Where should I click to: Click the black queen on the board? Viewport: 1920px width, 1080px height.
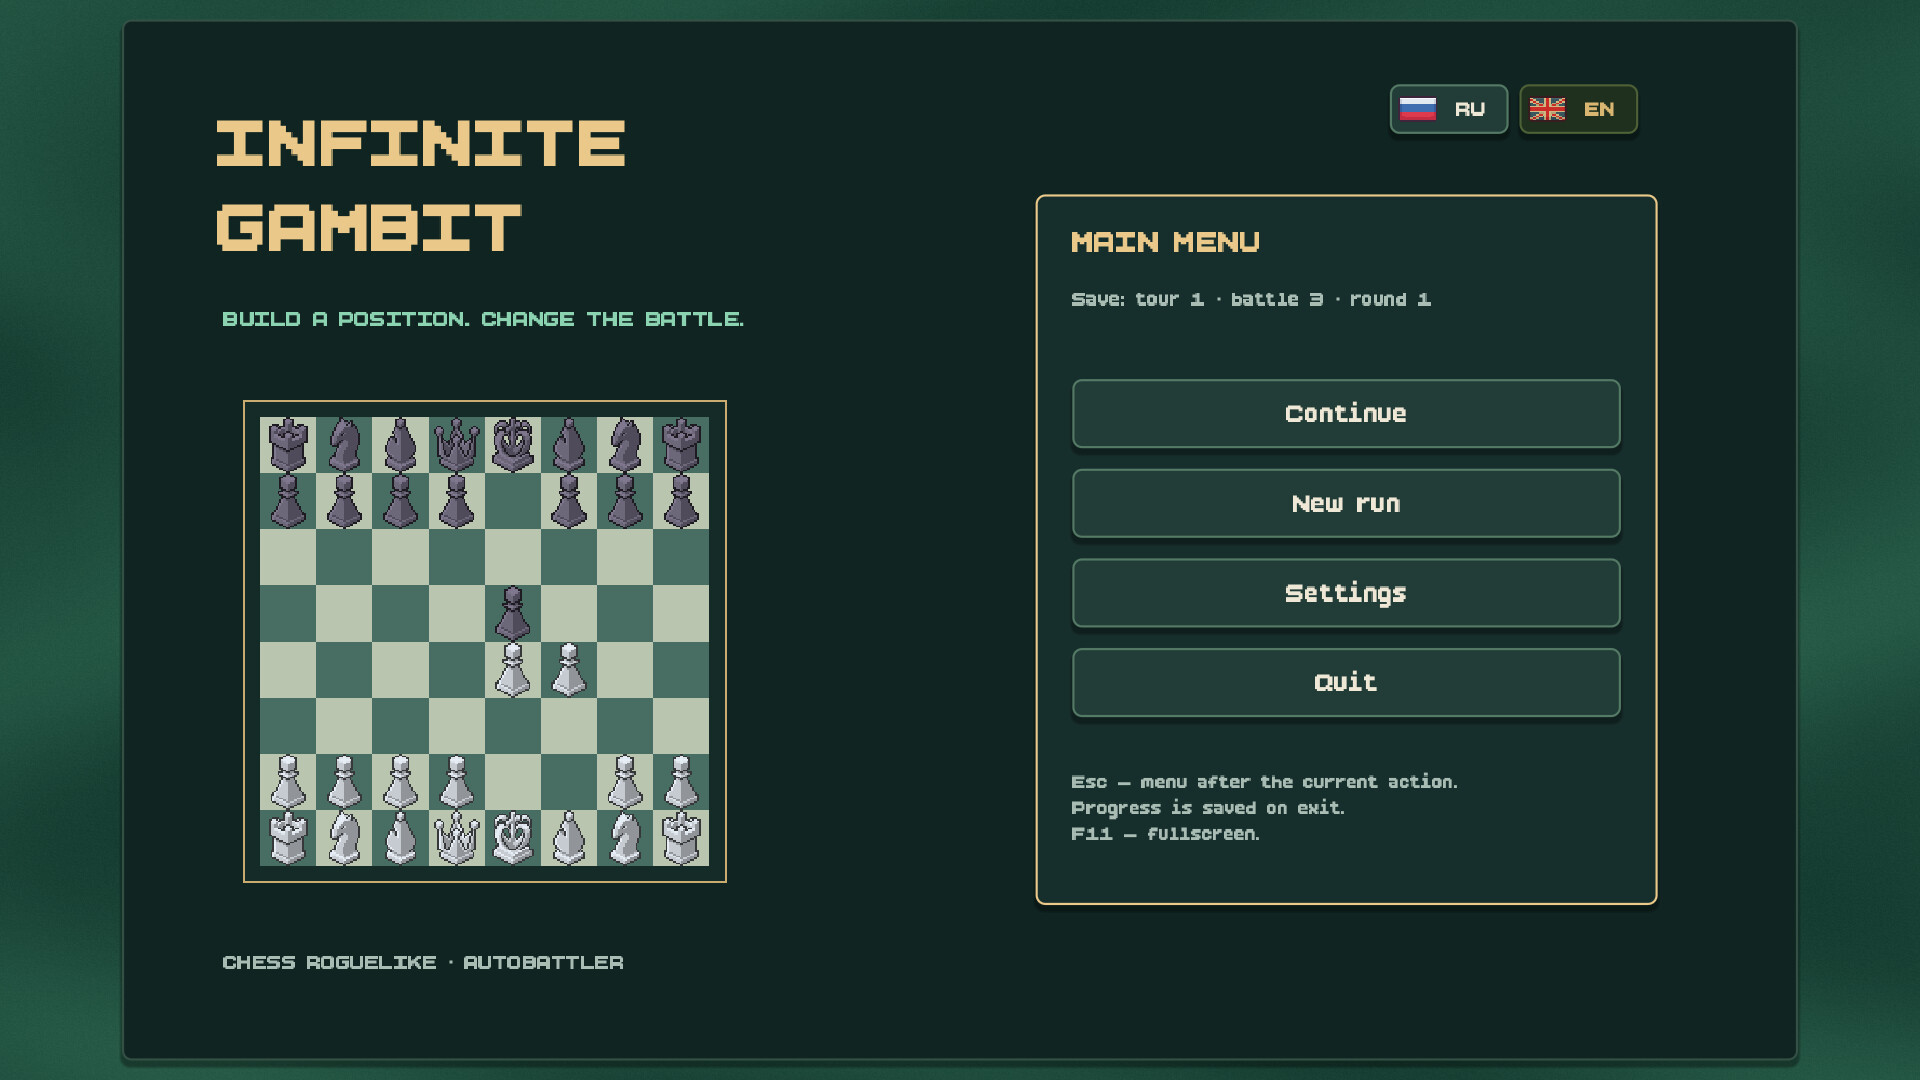pyautogui.click(x=457, y=445)
